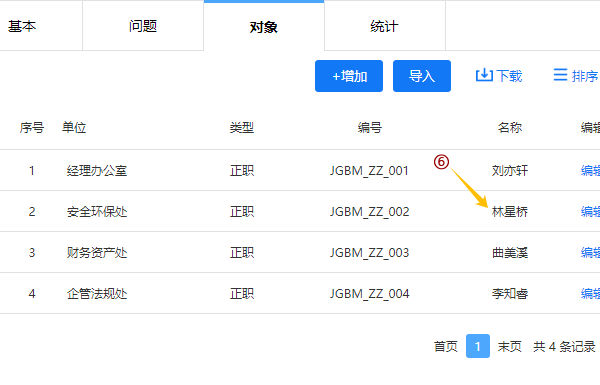
Task: Click the 编号 column header
Action: pos(370,127)
